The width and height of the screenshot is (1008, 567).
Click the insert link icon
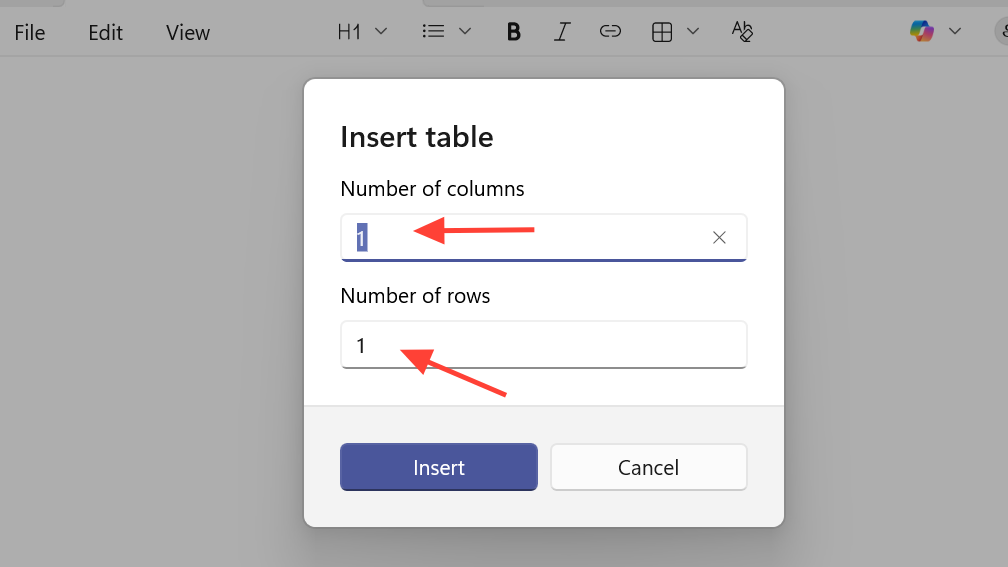tap(610, 31)
